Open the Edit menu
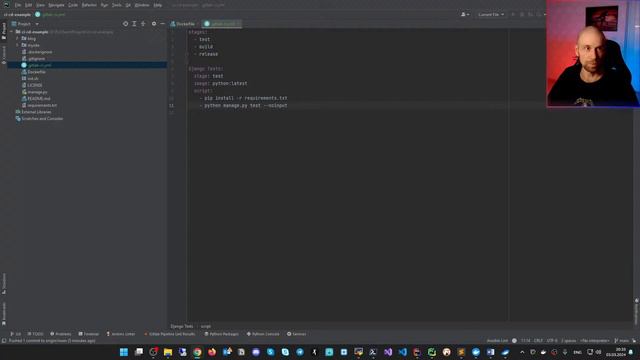The width and height of the screenshot is (640, 360). 29,5
